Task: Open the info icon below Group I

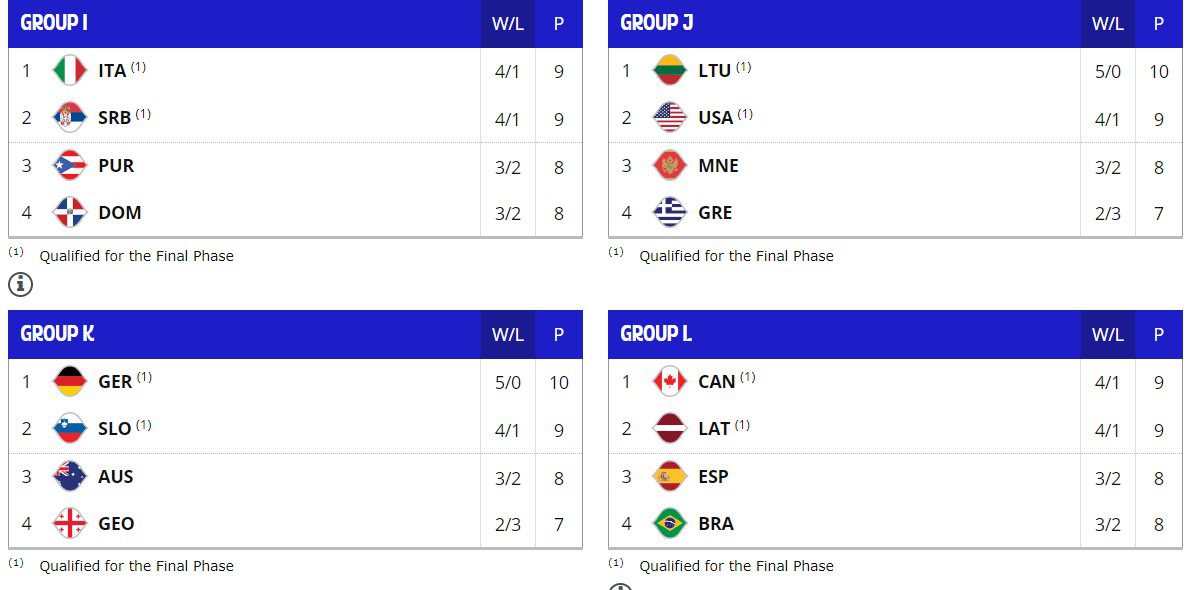Action: [20, 285]
